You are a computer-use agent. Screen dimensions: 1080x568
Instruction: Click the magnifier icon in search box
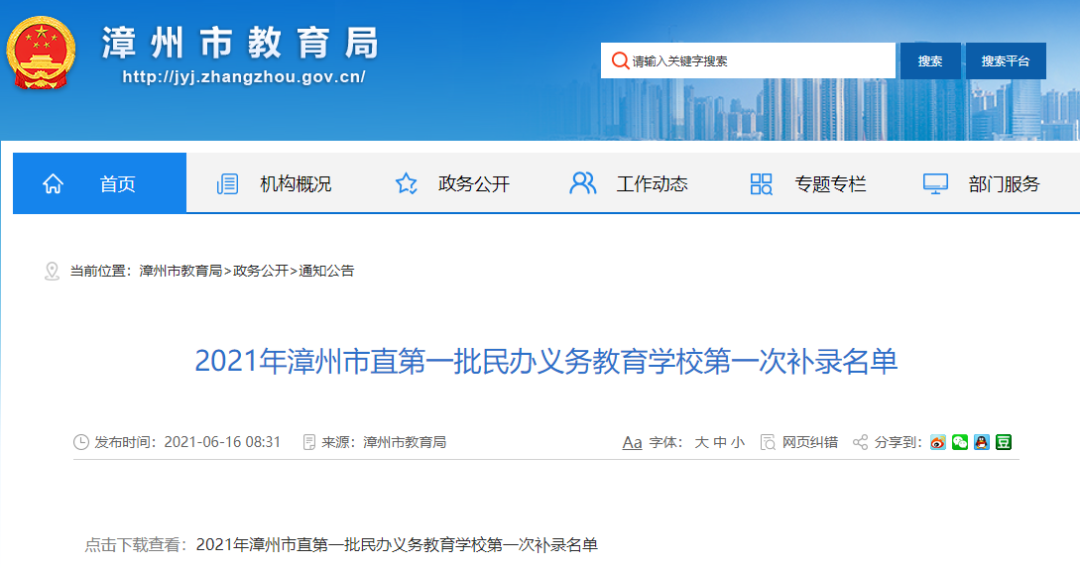pos(619,61)
